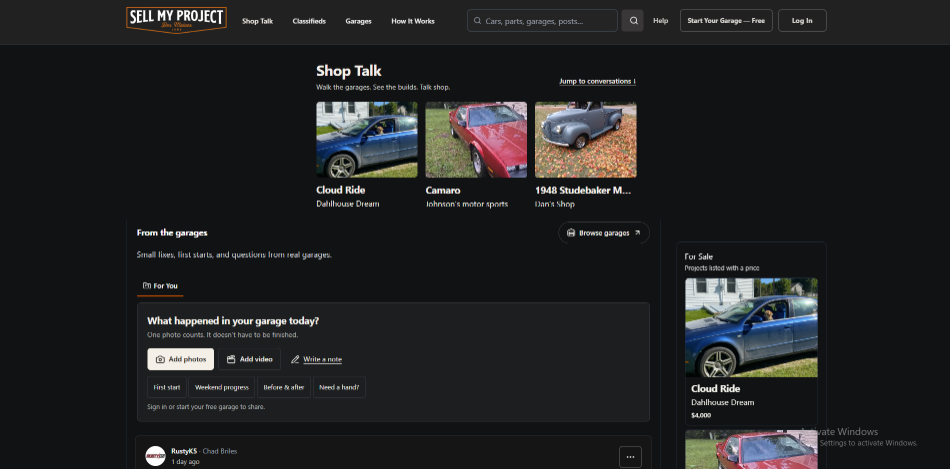This screenshot has width=950, height=469.
Task: Open 1948 Studebaker truck thumbnail
Action: 586,139
